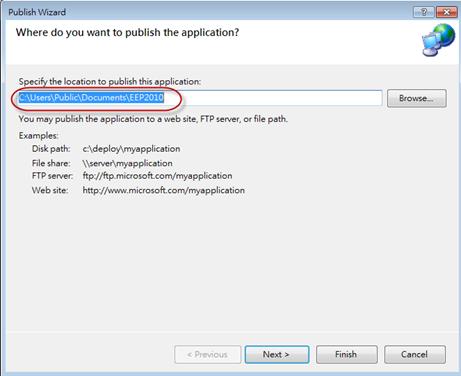Click the File share example \\server\myapplication
This screenshot has height=376, width=461.
click(127, 163)
